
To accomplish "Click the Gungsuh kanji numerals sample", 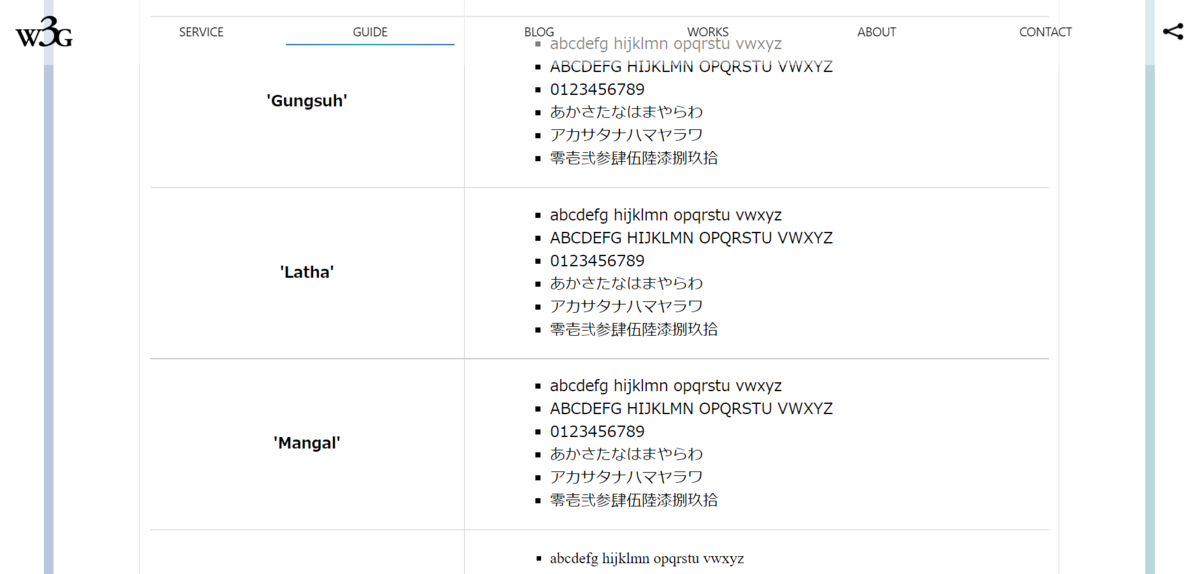I will click(634, 158).
